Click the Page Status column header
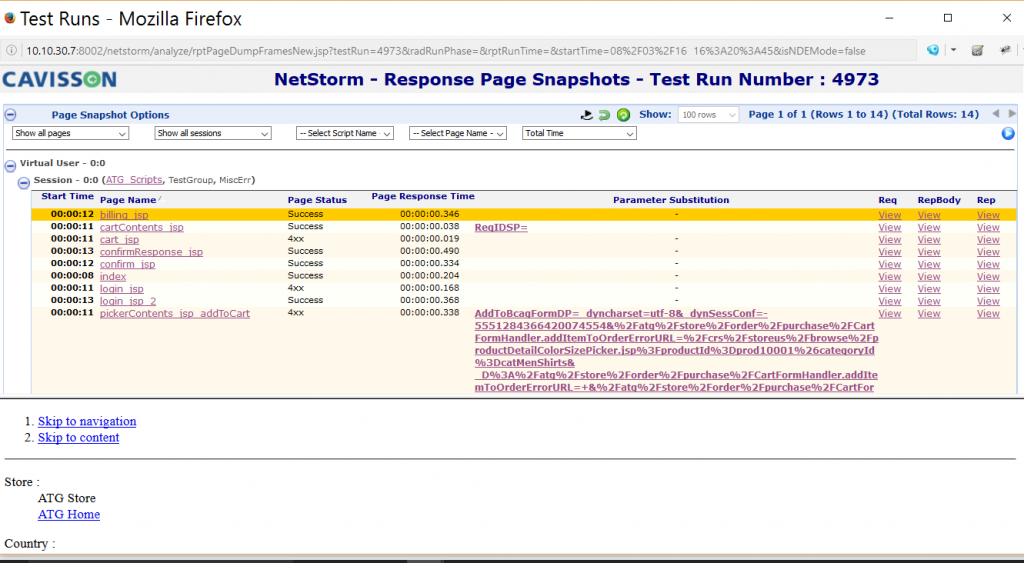The width and height of the screenshot is (1024, 563). (317, 200)
